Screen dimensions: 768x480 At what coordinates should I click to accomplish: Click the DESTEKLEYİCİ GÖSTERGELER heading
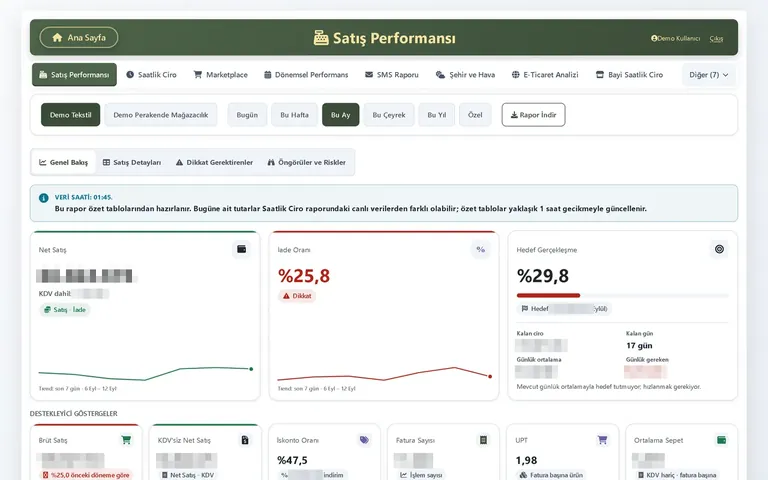pos(73,413)
